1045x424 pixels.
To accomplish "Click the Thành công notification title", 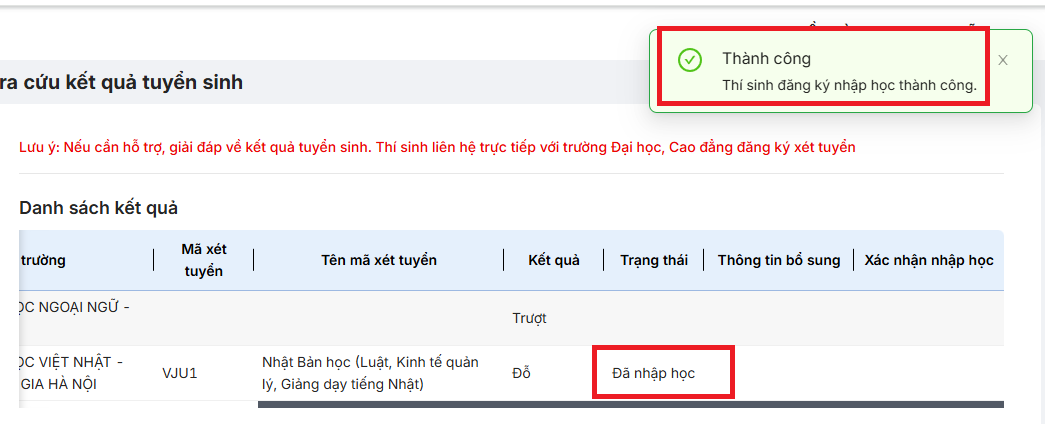I will 766,59.
